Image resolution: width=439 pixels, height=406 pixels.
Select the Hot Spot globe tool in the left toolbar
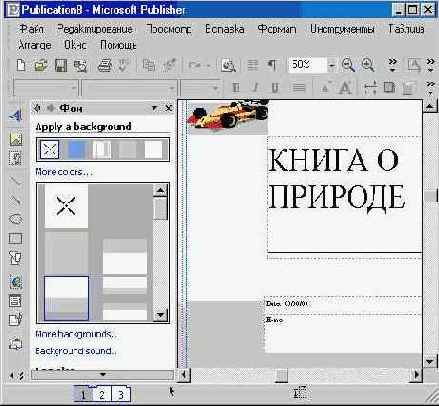pyautogui.click(x=15, y=282)
